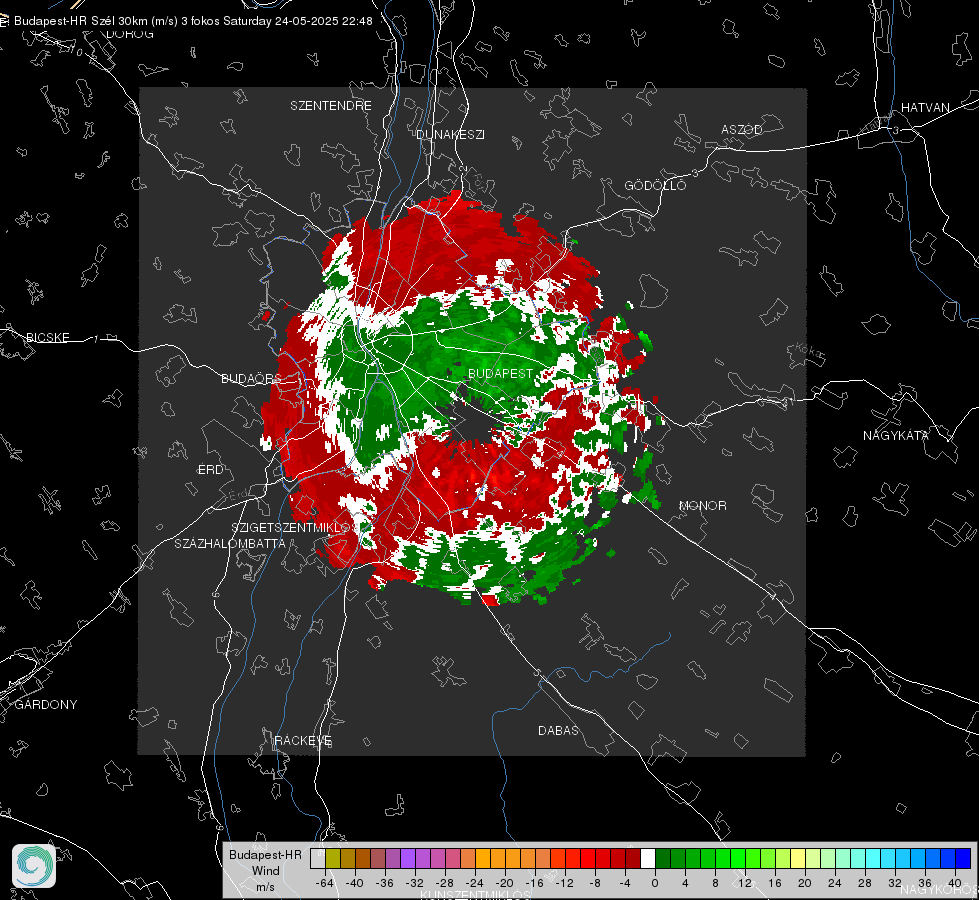Click the HATVAN city label

[x=925, y=107]
